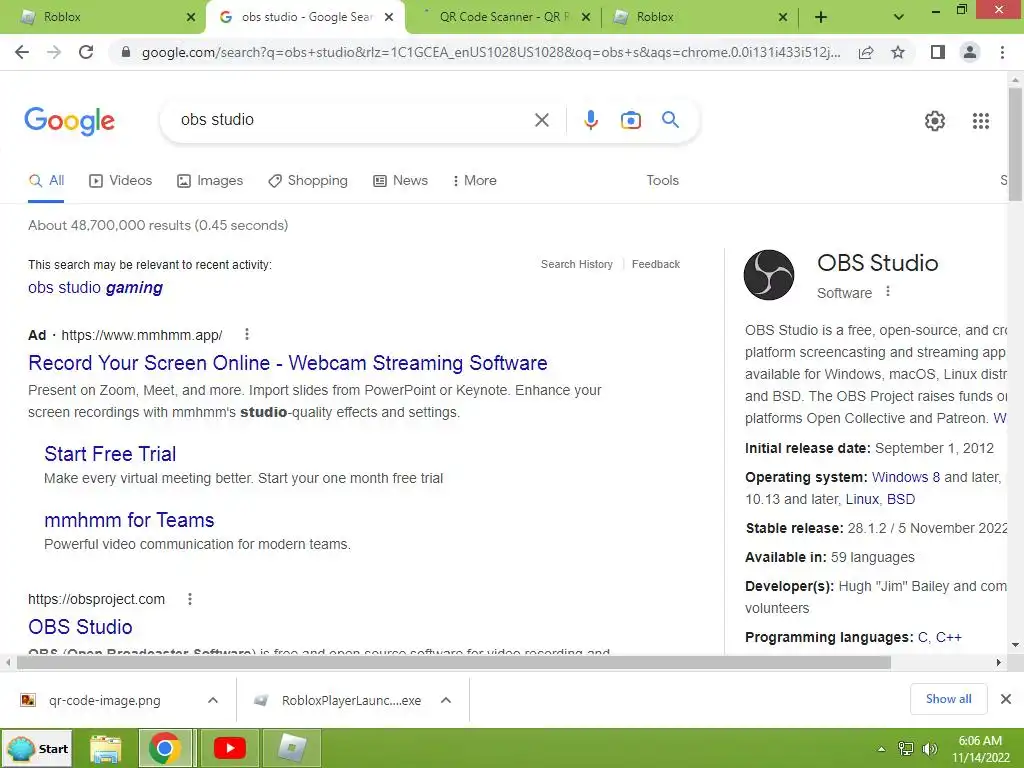
Task: Open the Search History link
Action: (x=577, y=264)
